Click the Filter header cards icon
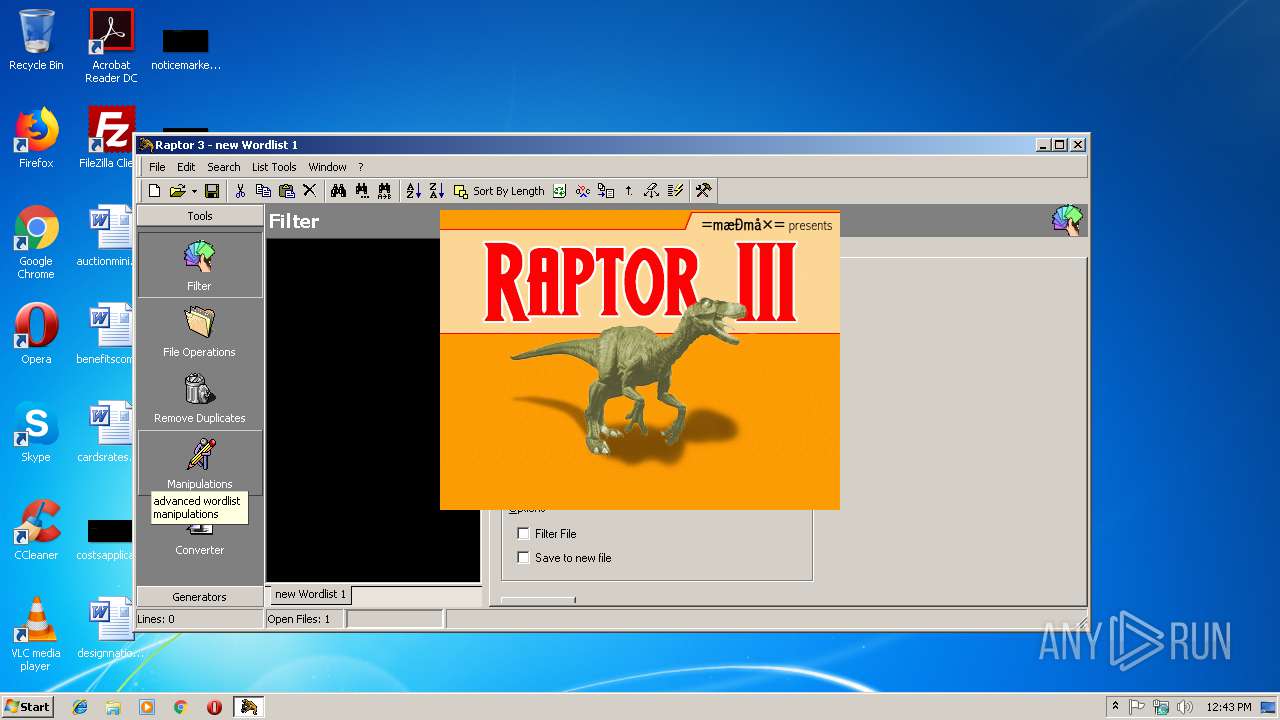1280x720 pixels. [x=1067, y=220]
